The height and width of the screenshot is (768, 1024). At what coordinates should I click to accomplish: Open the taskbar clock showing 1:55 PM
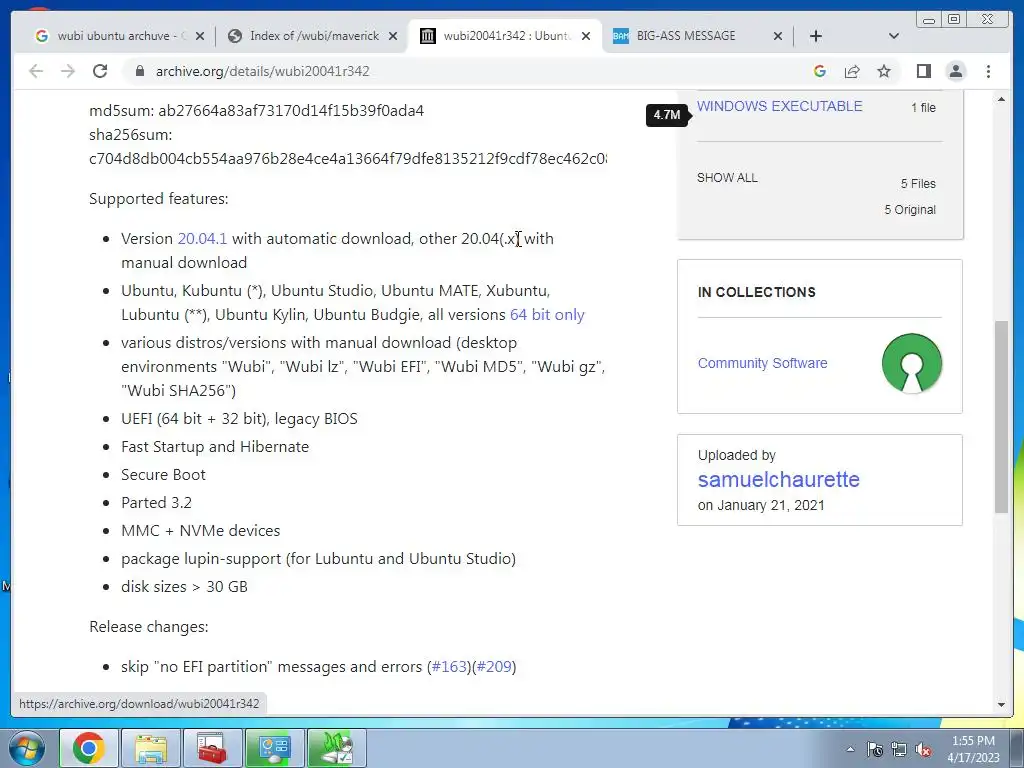(x=974, y=749)
